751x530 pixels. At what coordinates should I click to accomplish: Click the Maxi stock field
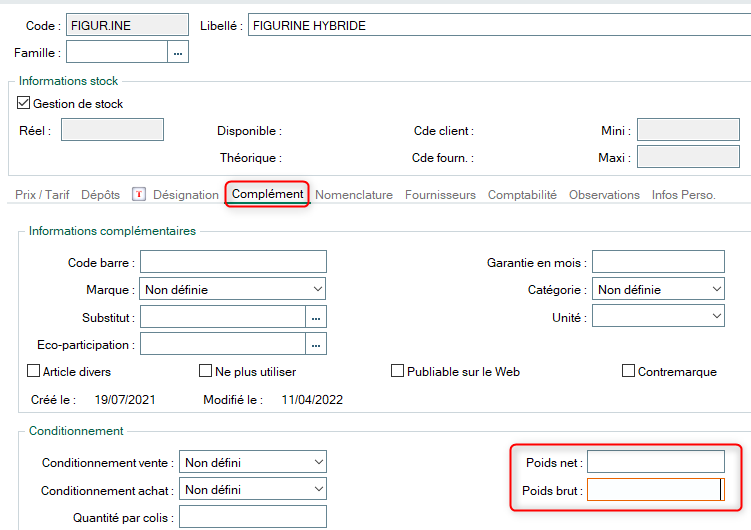click(688, 157)
